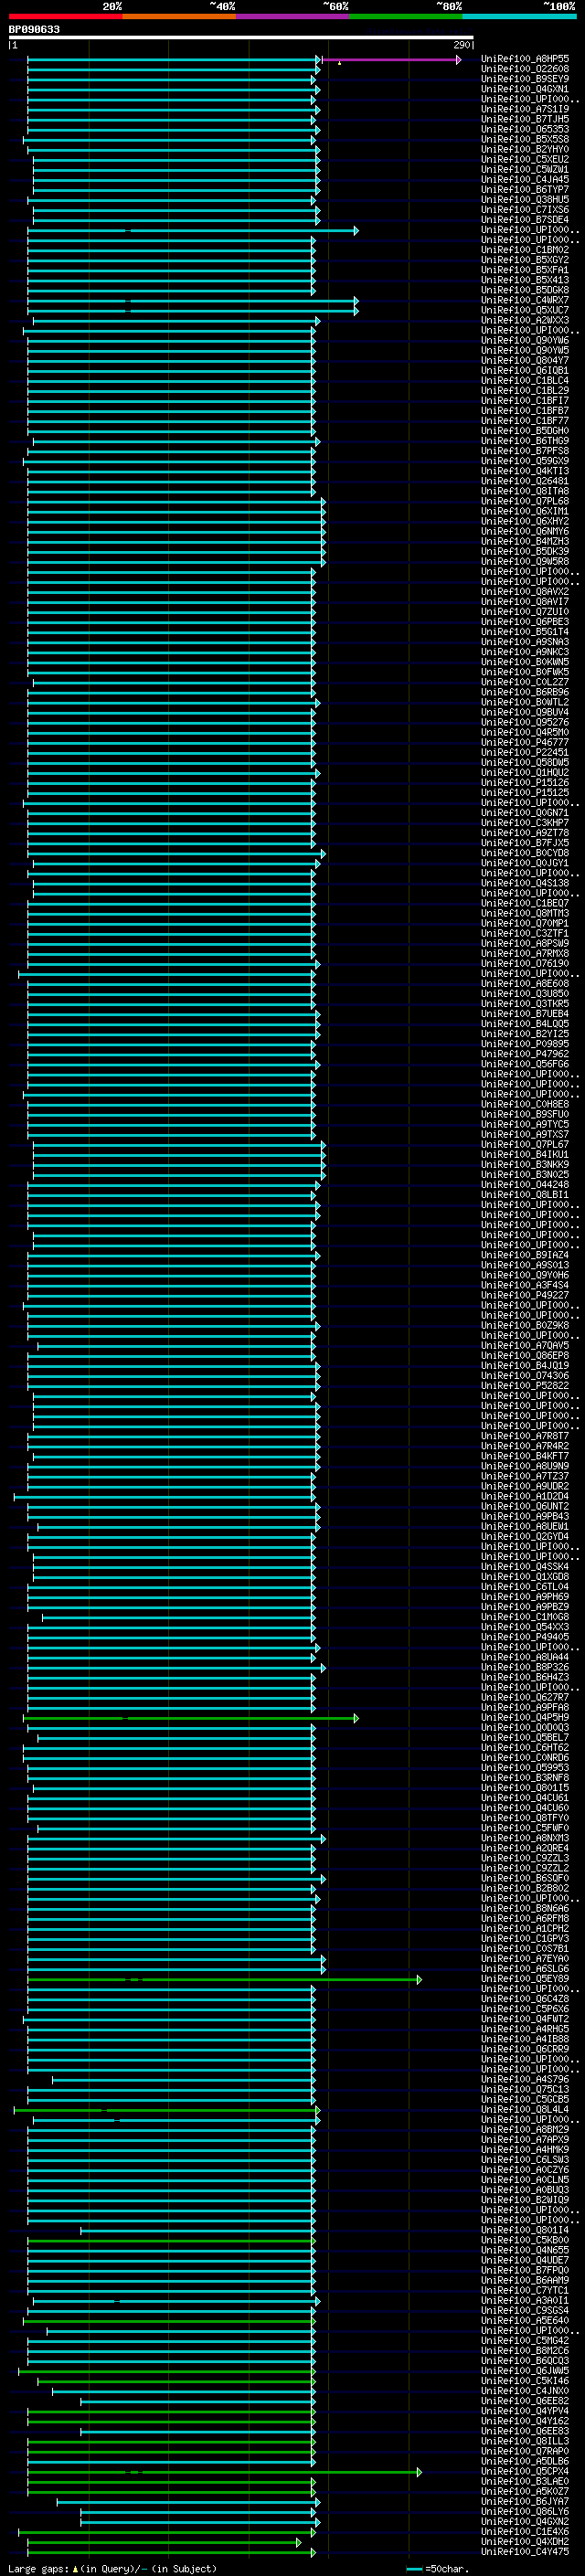The height and width of the screenshot is (2576, 585).
Task: Open hit UniRef100_C4WRX7
Action: tap(524, 300)
